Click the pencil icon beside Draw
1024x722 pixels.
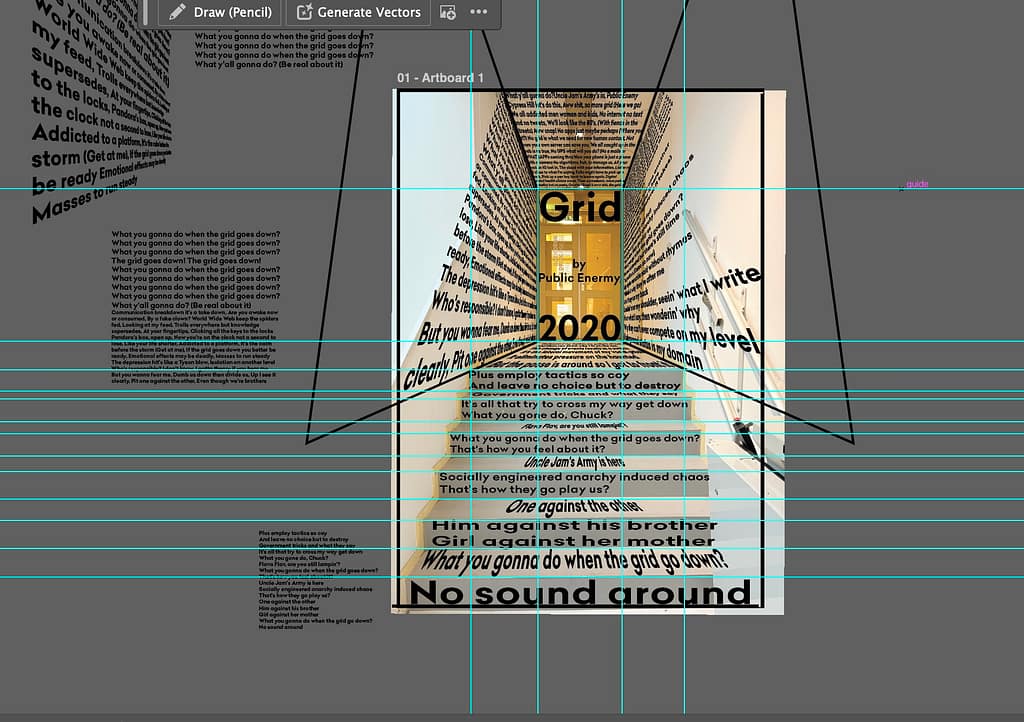click(177, 12)
